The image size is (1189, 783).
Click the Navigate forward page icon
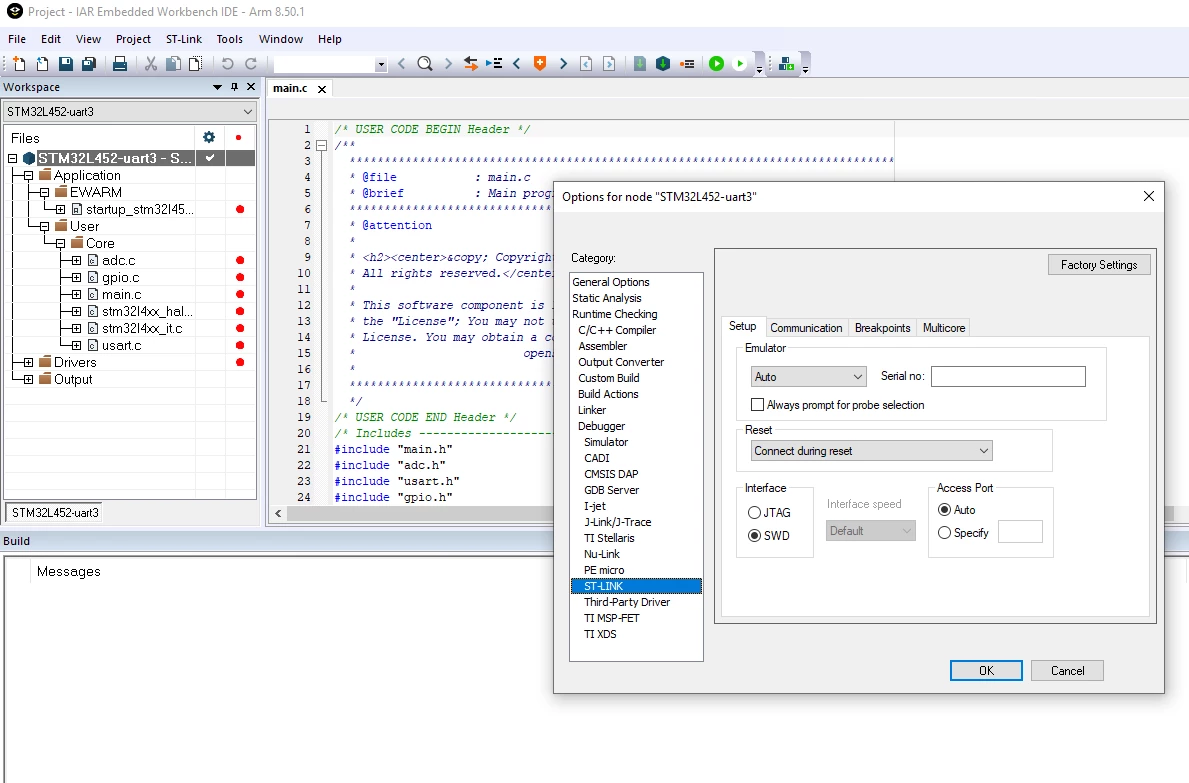click(x=609, y=64)
